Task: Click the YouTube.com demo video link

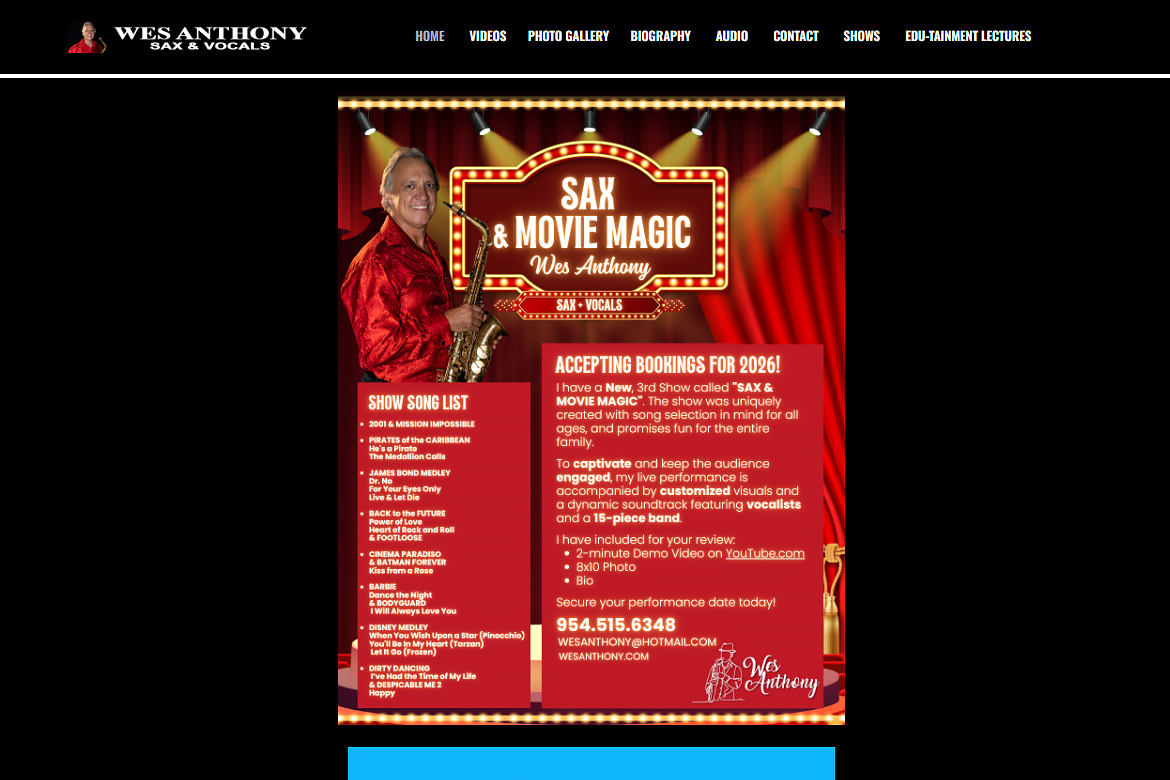Action: tap(765, 553)
